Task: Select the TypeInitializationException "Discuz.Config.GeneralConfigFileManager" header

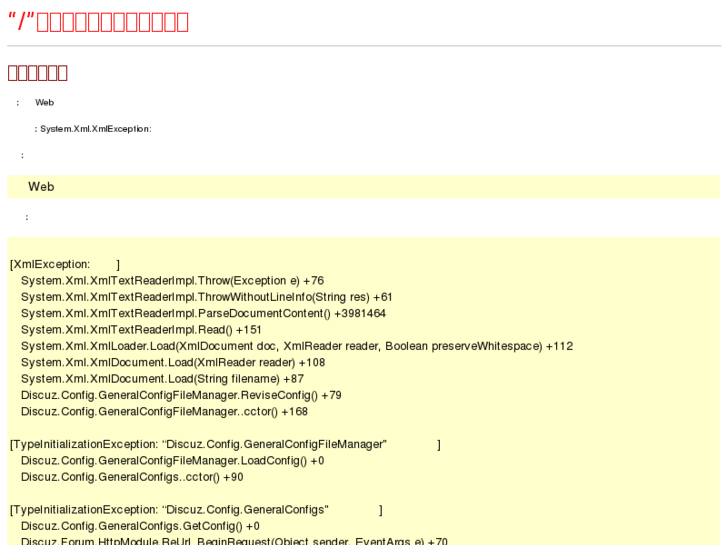Action: [225, 444]
